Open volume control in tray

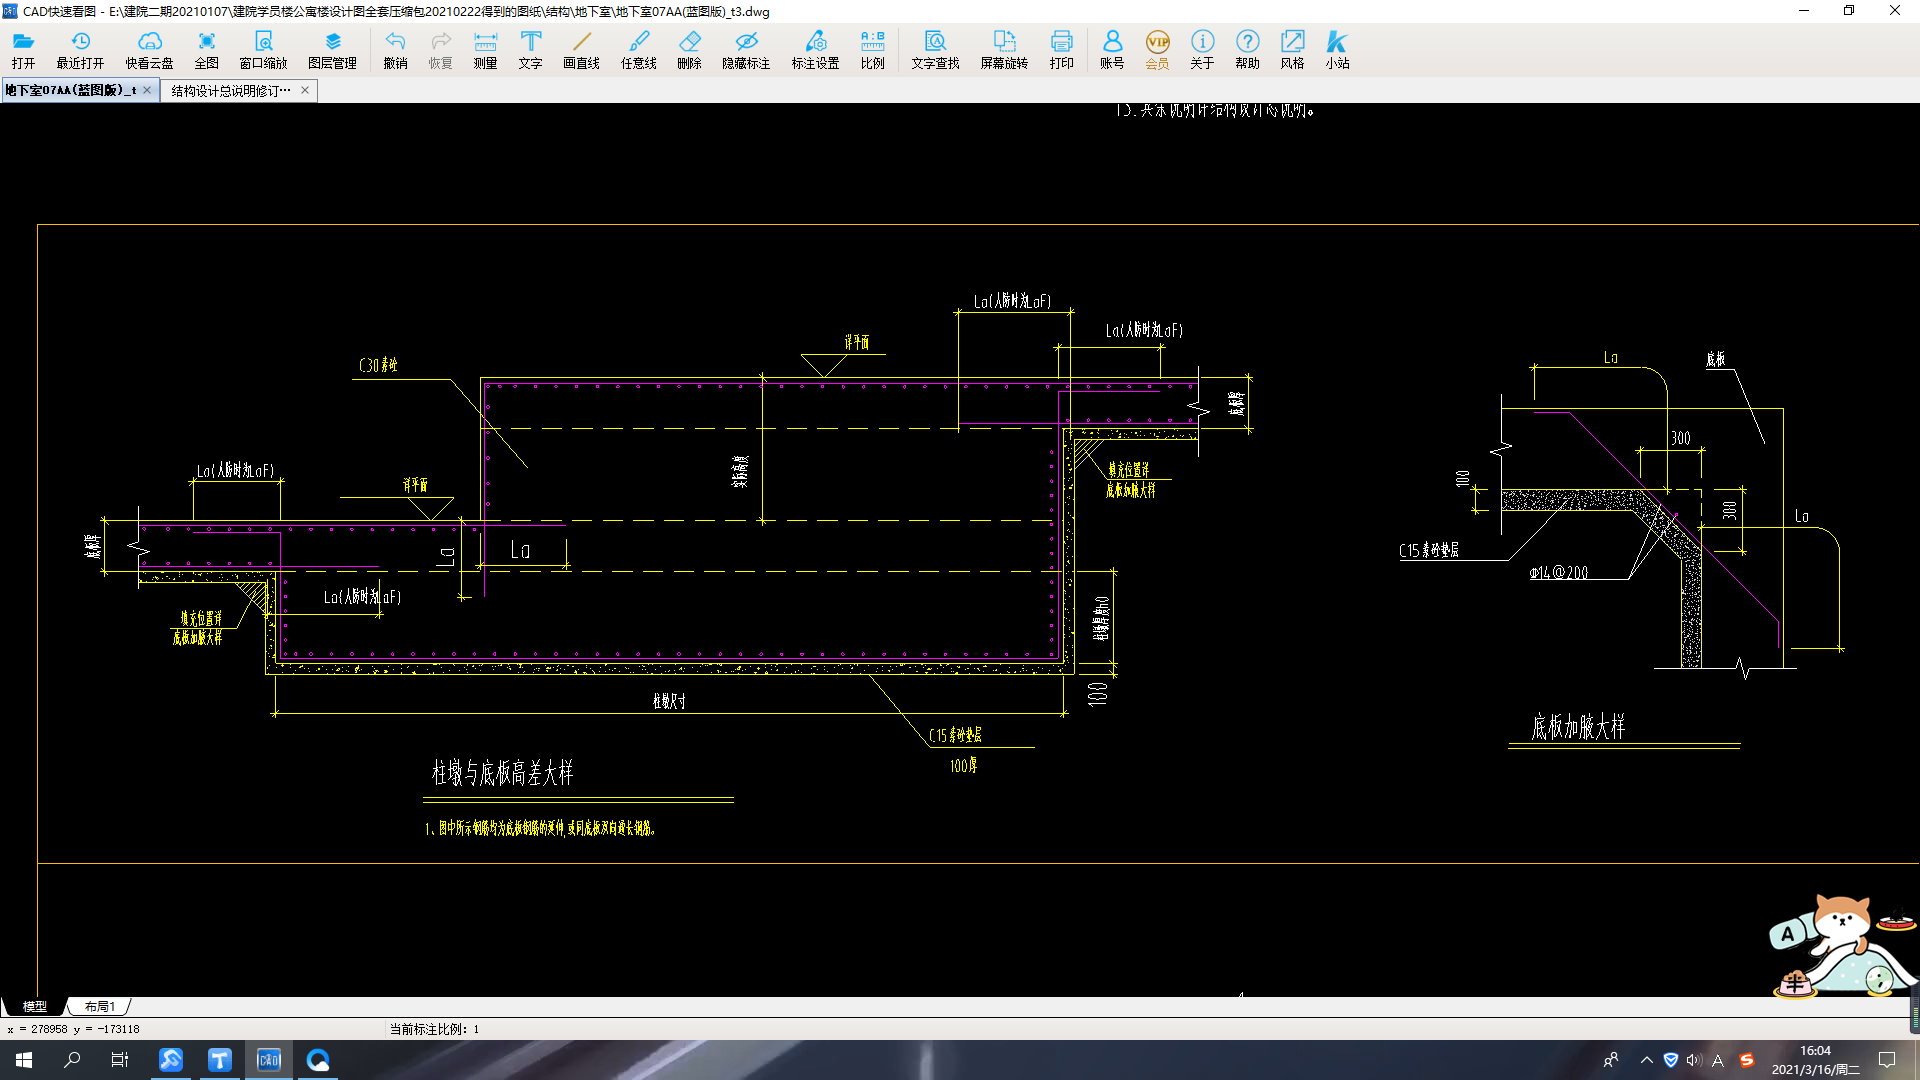[1693, 1060]
